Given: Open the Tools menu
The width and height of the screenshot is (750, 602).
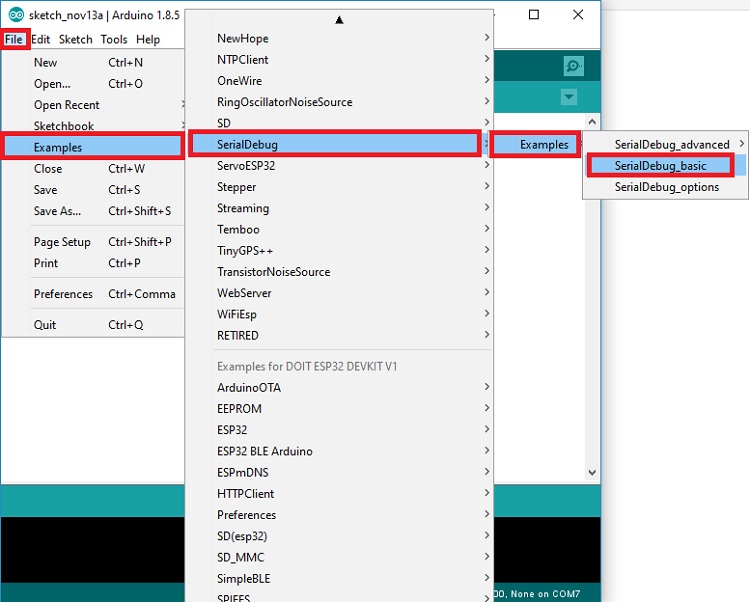Looking at the screenshot, I should [113, 39].
